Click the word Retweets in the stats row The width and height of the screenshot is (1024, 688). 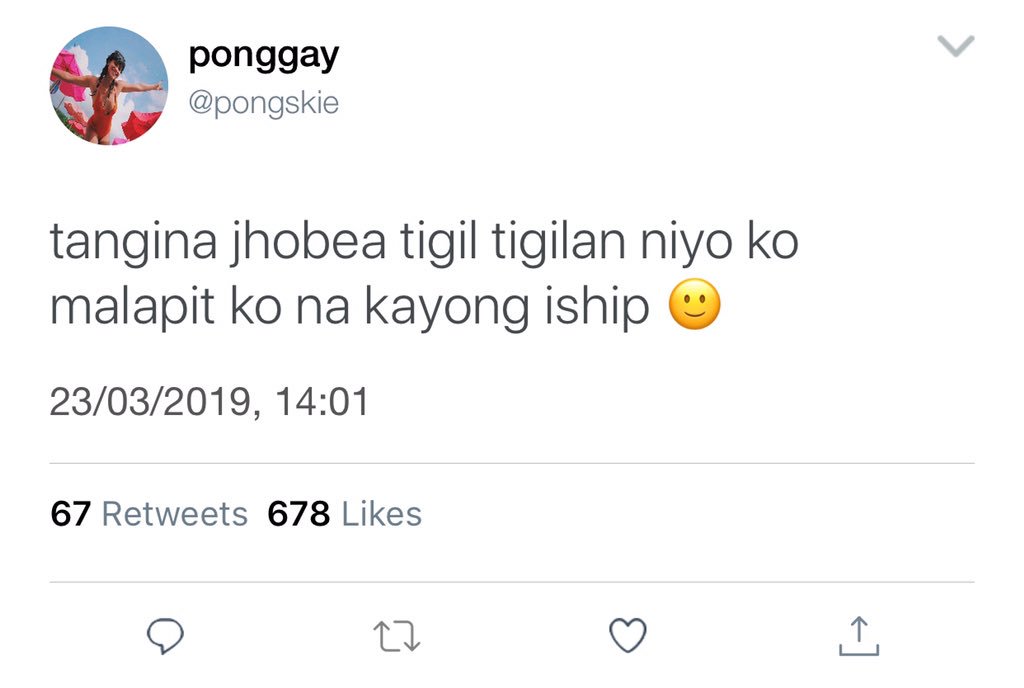pos(175,514)
